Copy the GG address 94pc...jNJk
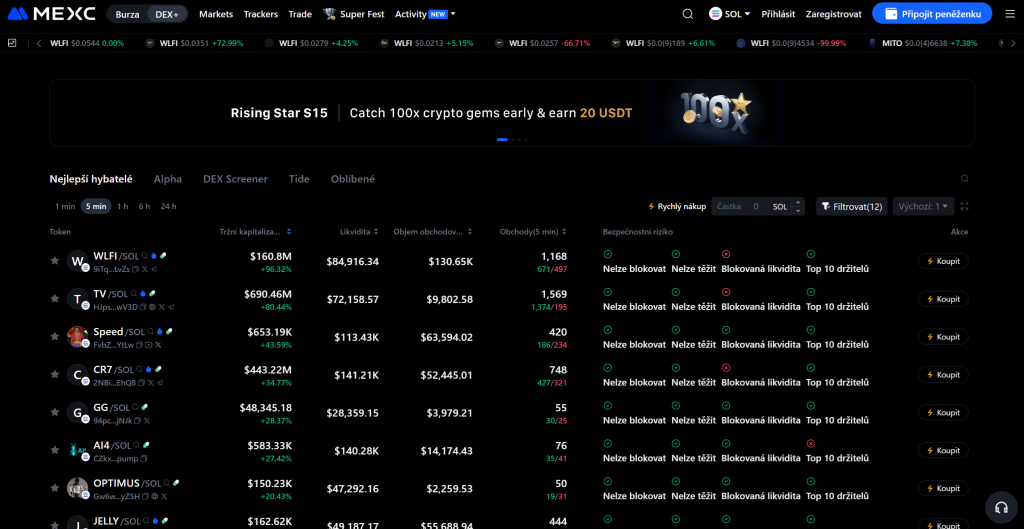 (137, 421)
